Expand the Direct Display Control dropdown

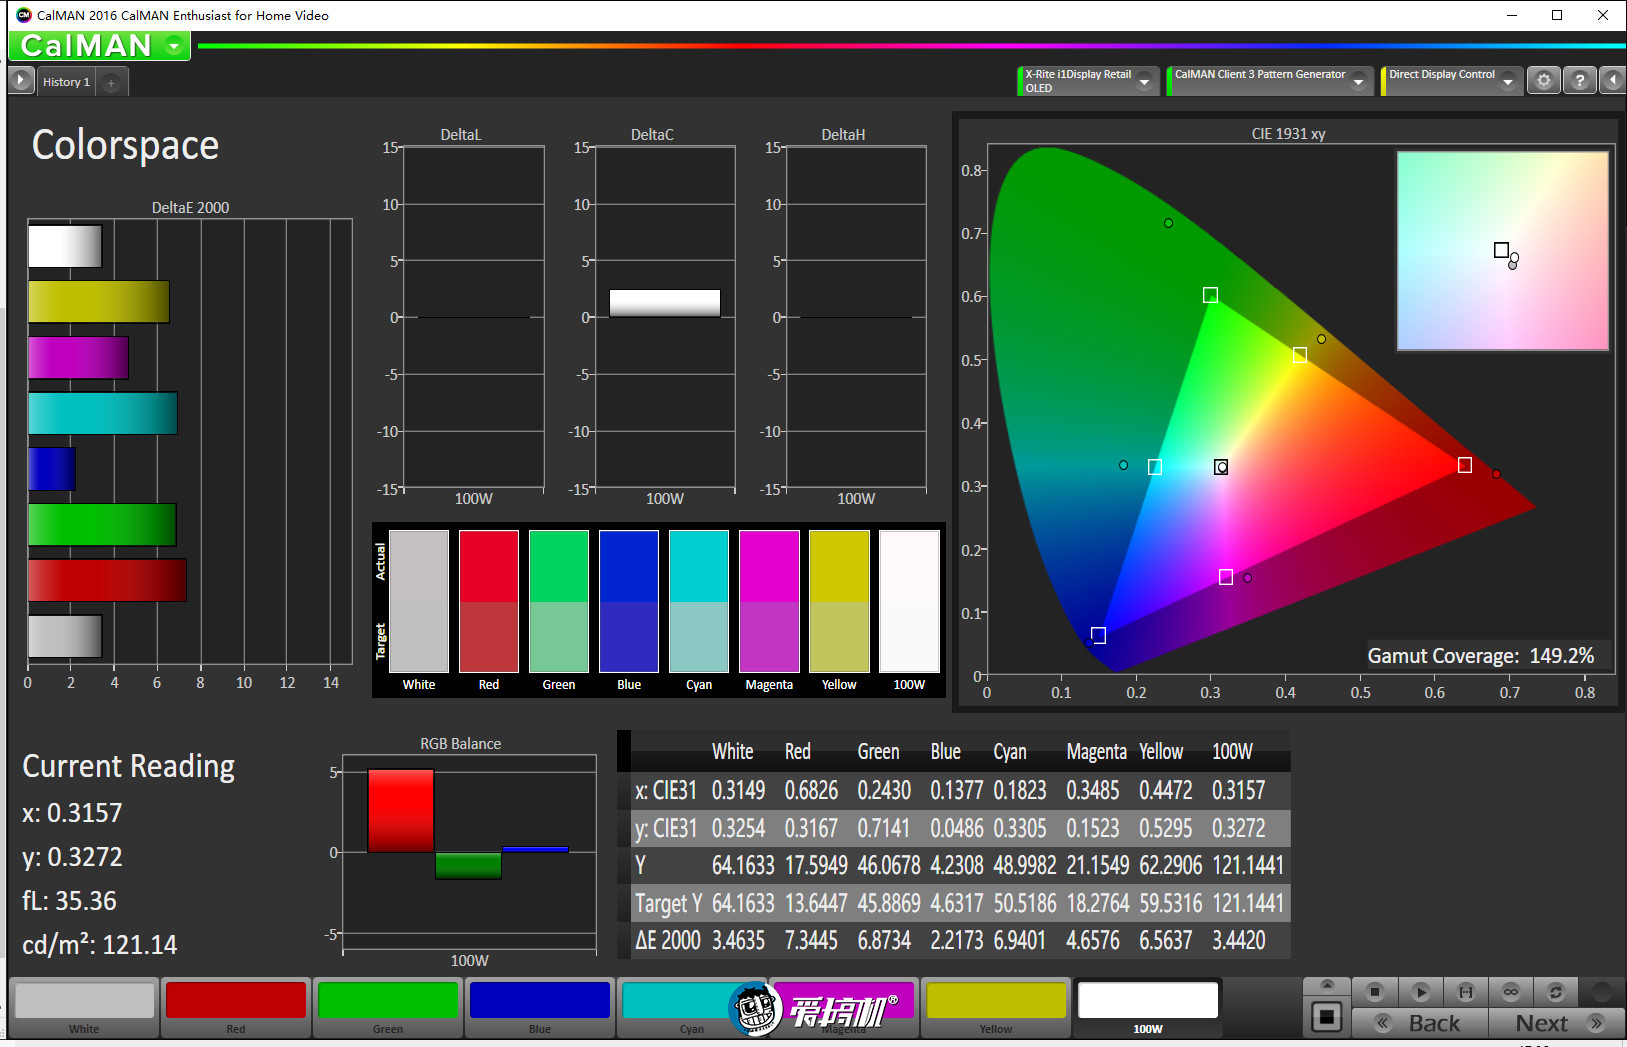tap(1508, 82)
